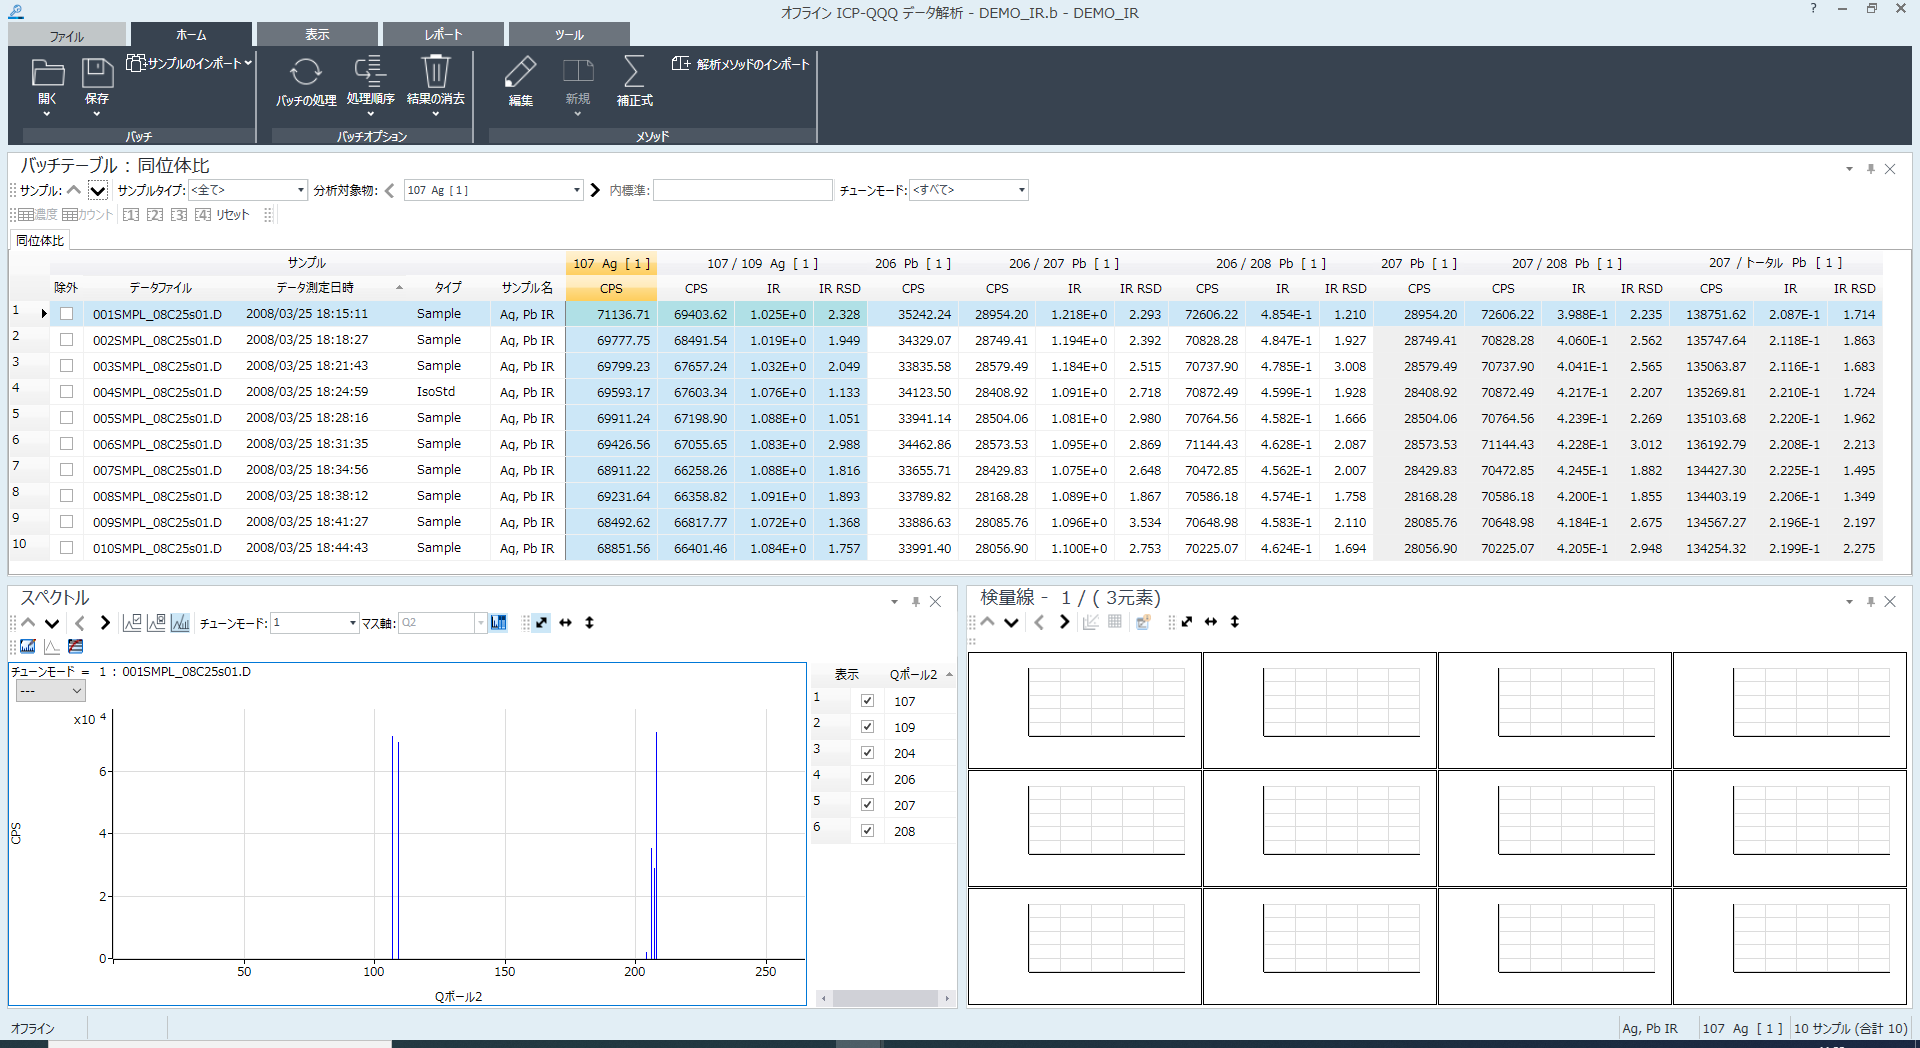Go to next sample with the batch table down arrow

pos(98,190)
